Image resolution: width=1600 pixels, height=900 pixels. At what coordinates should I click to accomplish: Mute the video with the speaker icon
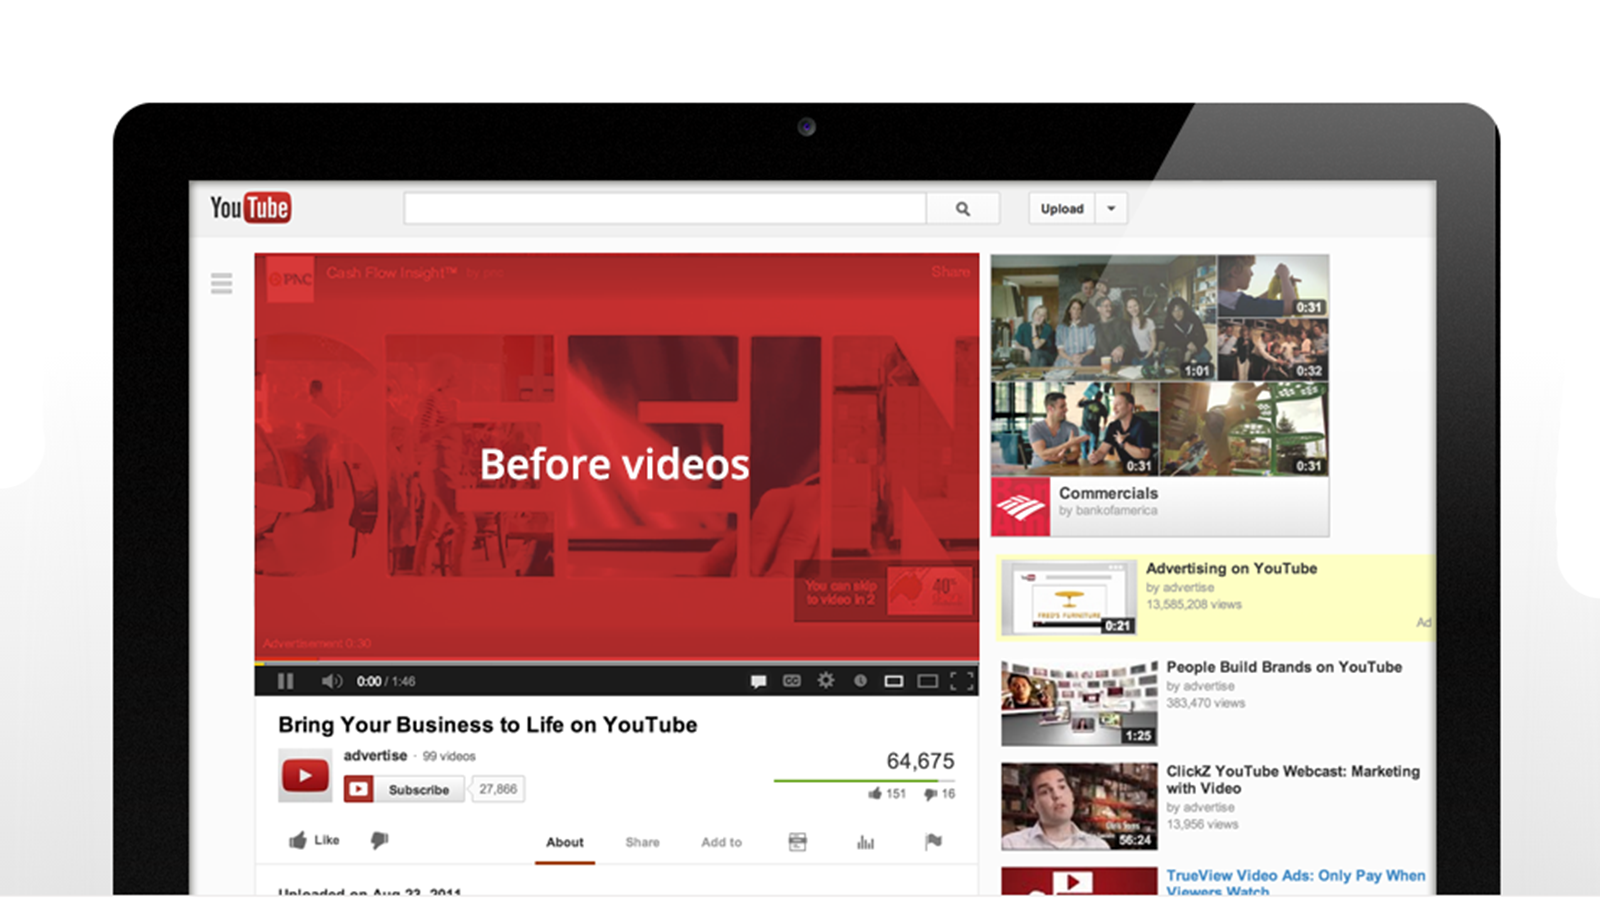331,681
